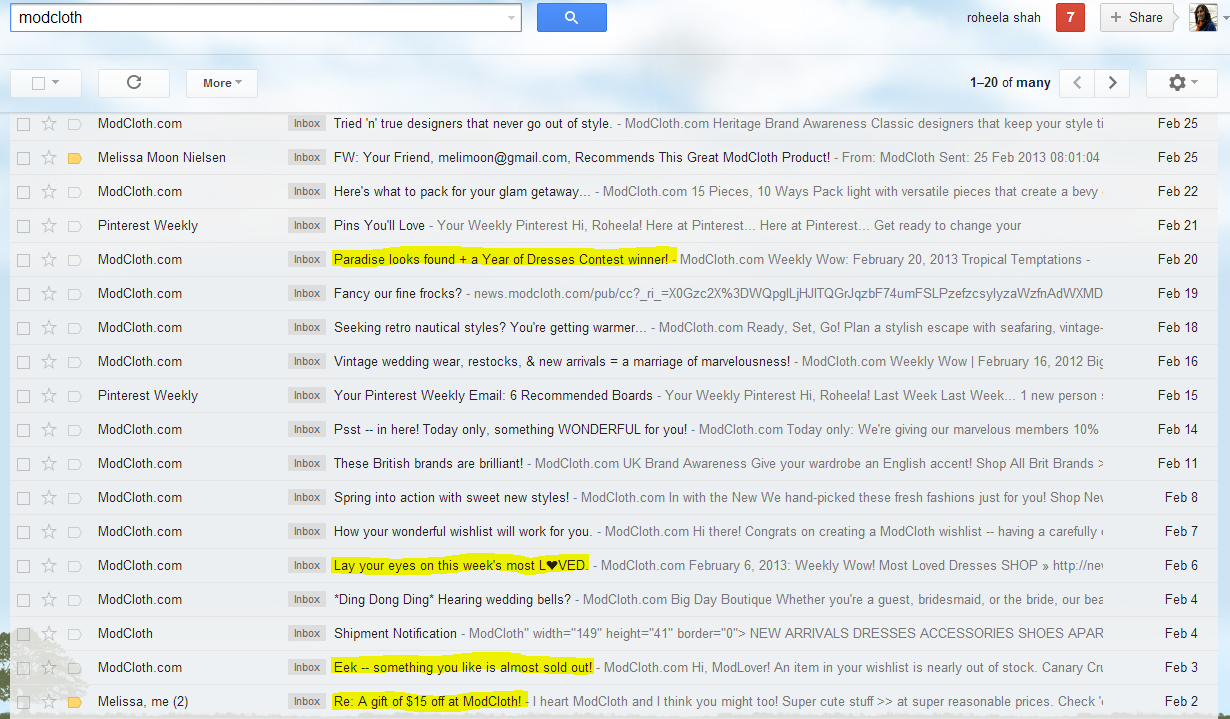Click Inbox label on Fancy frocks email

tap(307, 293)
